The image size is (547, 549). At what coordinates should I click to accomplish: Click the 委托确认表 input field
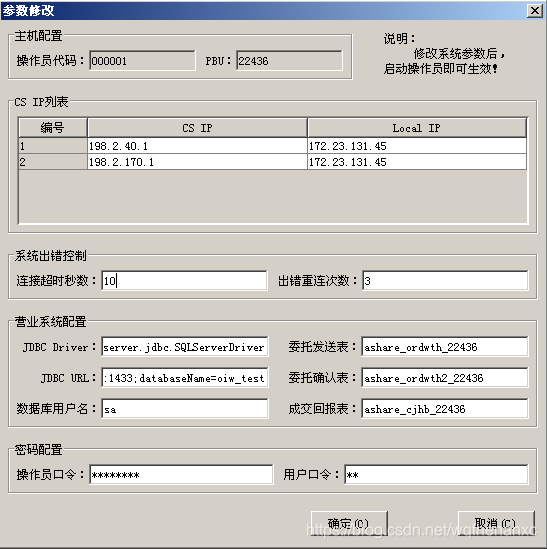point(445,378)
